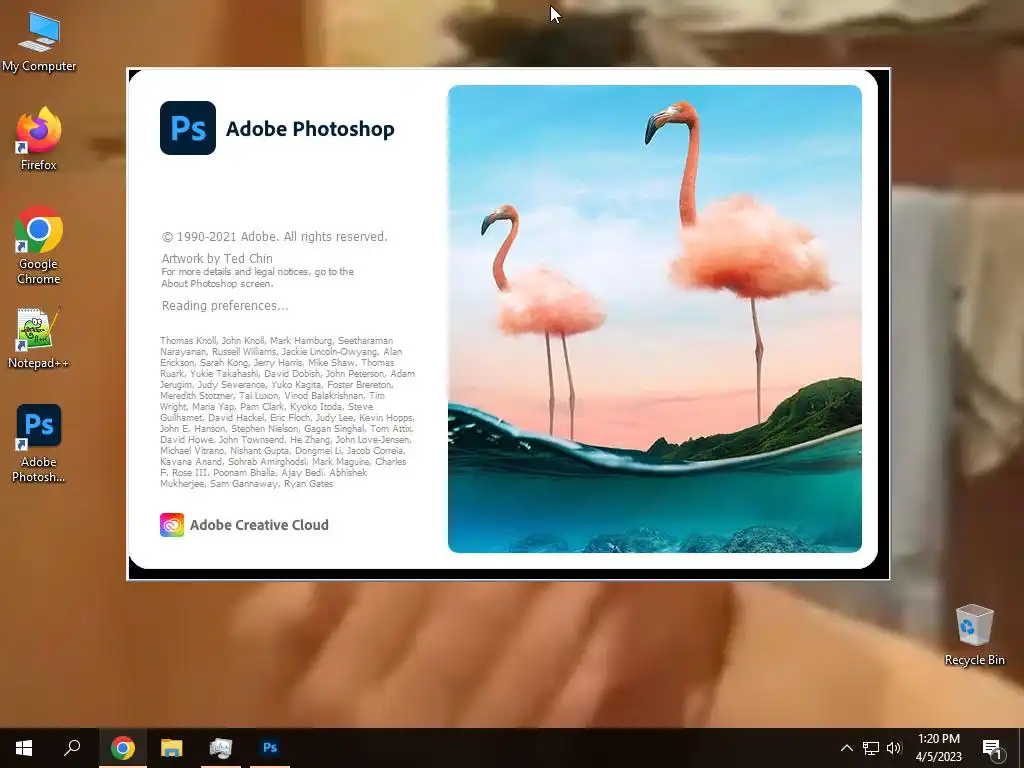Select the Firefox desktop shortcut
1024x768 pixels.
(x=39, y=139)
